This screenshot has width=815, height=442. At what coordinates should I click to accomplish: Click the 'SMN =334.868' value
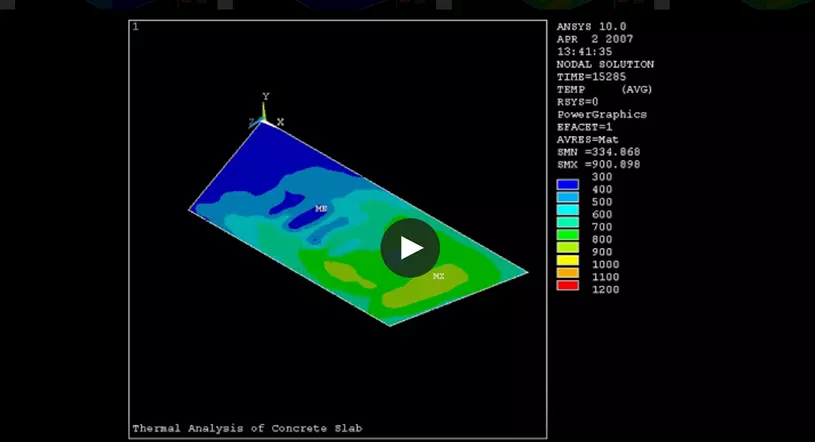click(x=598, y=152)
